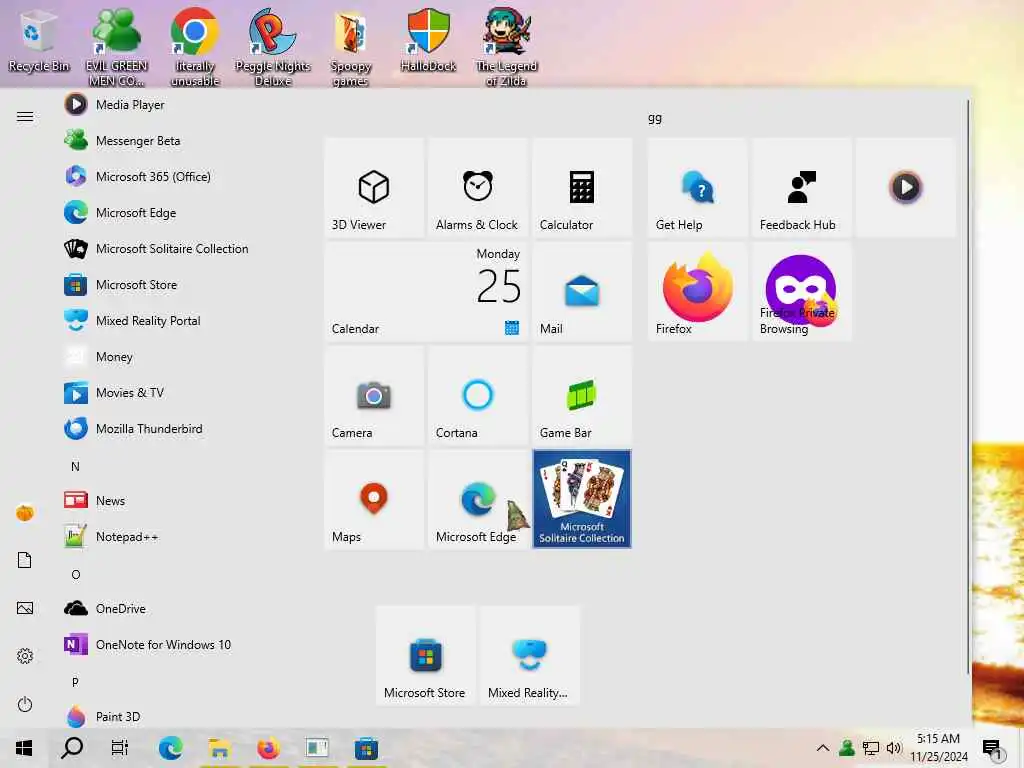1024x768 pixels.
Task: Select the HalloDock desktop shortcut
Action: (x=428, y=40)
